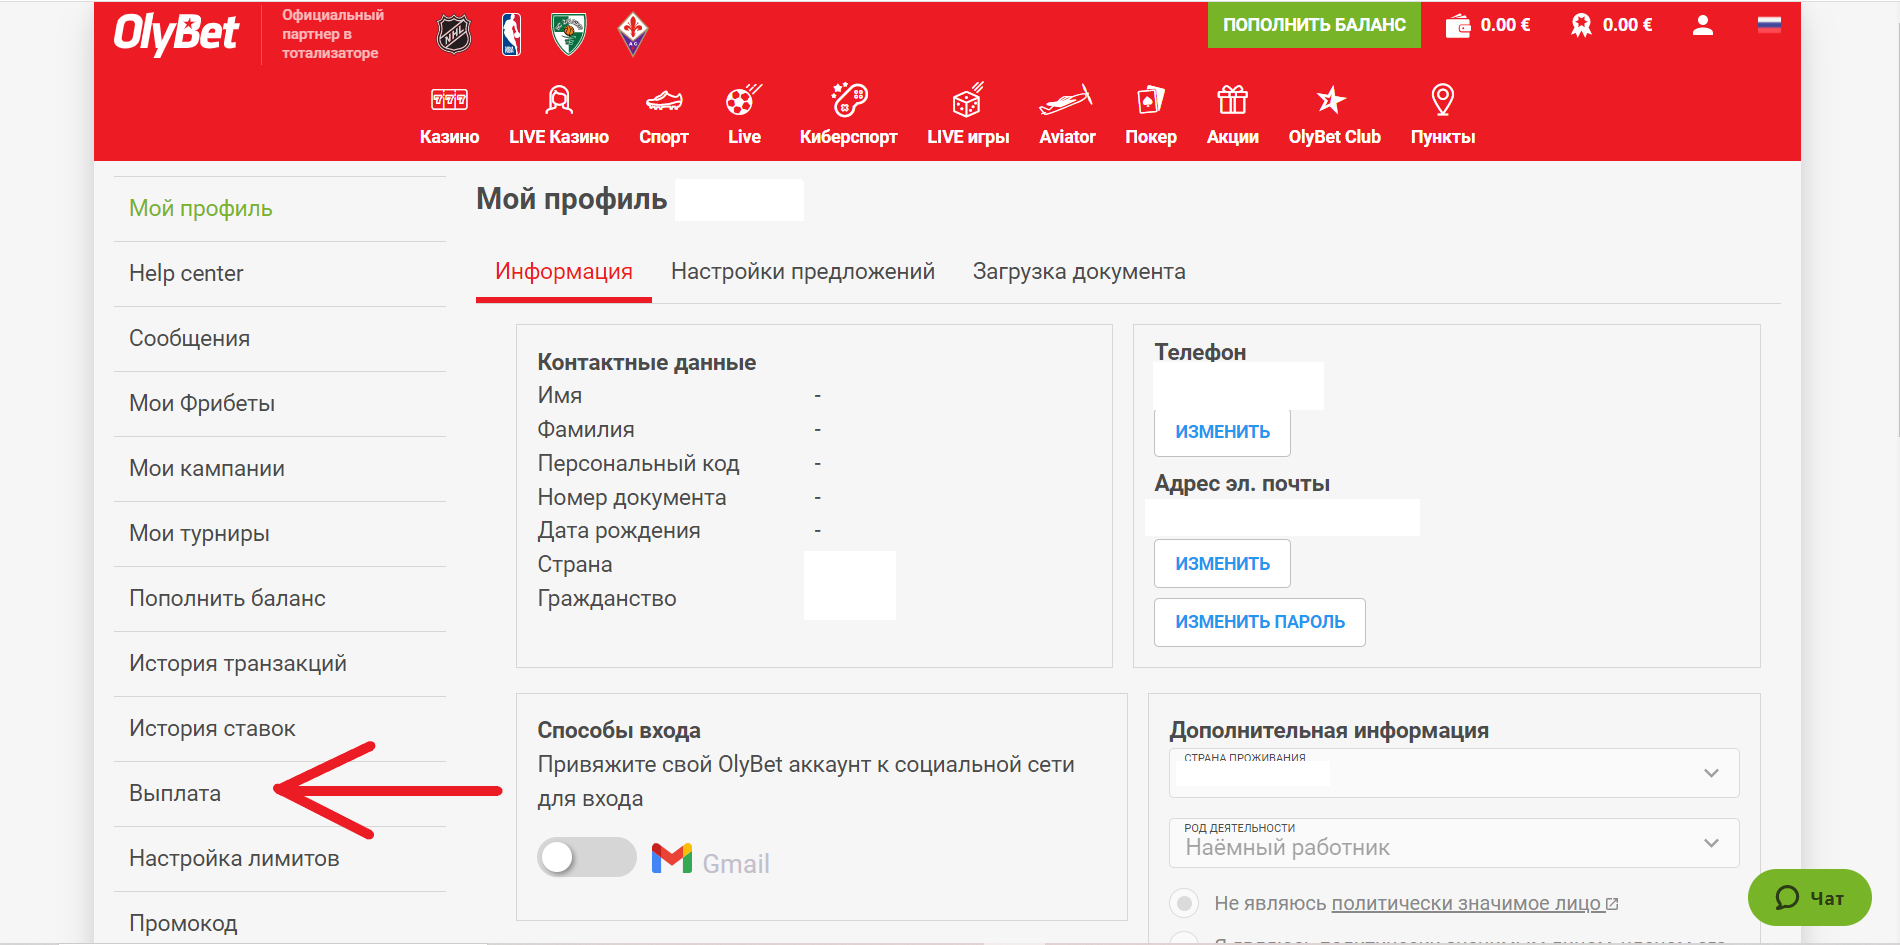
Task: Open the Пункты location pin icon
Action: (x=1442, y=99)
